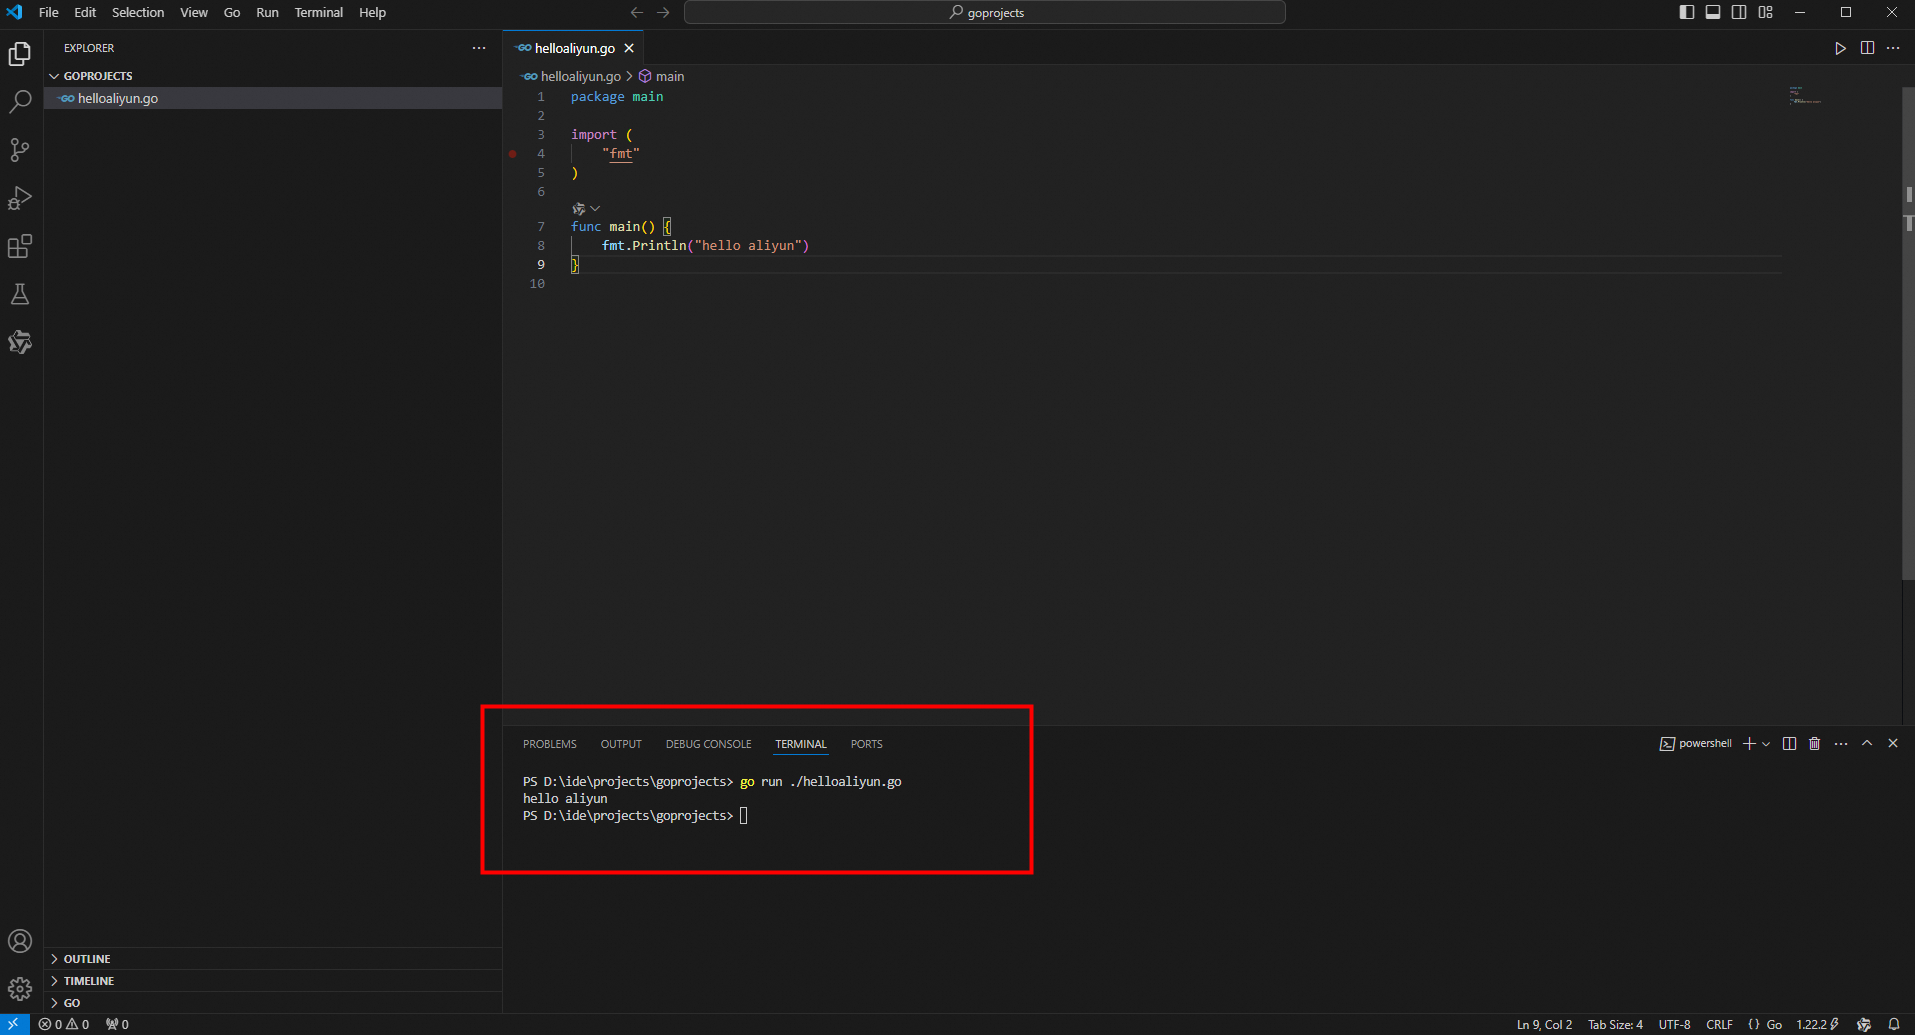Open the Search view in activity bar
Screen dimensions: 1915x1035
coord(20,101)
